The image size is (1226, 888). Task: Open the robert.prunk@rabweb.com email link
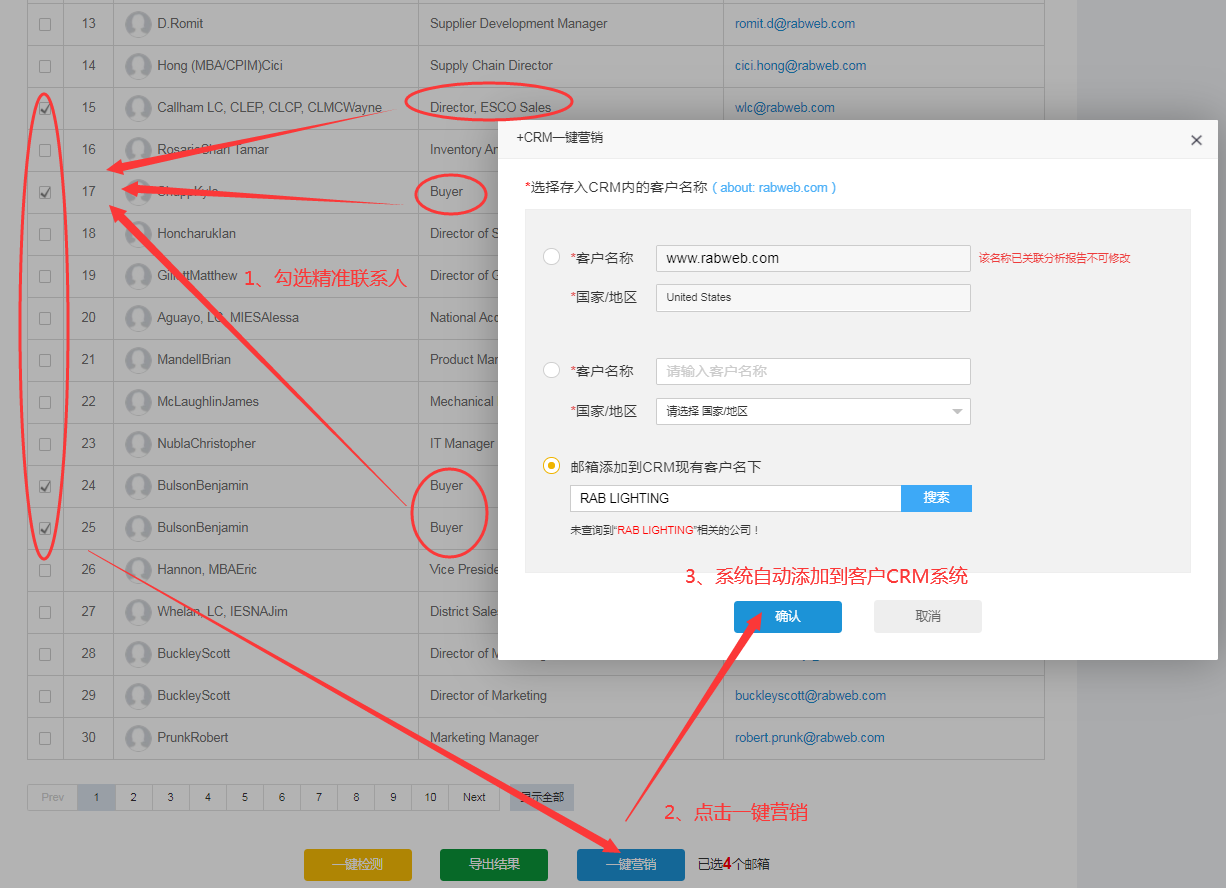(x=810, y=738)
